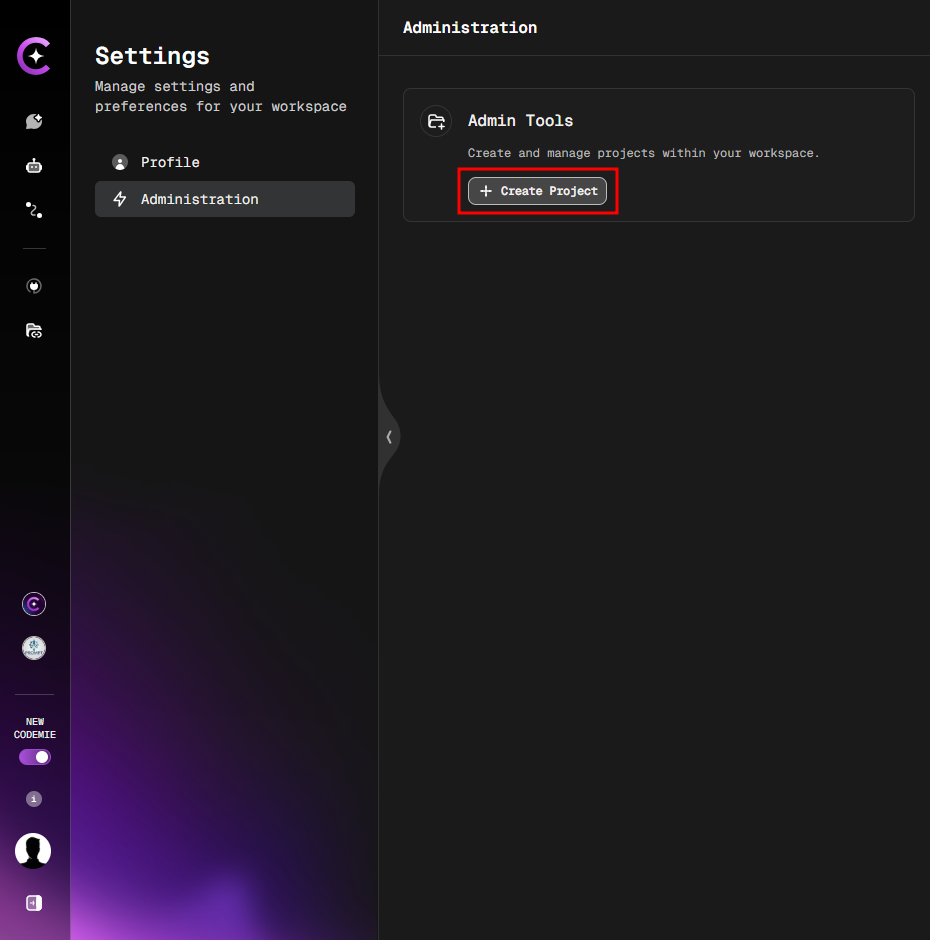Image resolution: width=930 pixels, height=940 pixels.
Task: Open the AI chat panel
Action: pos(34,121)
